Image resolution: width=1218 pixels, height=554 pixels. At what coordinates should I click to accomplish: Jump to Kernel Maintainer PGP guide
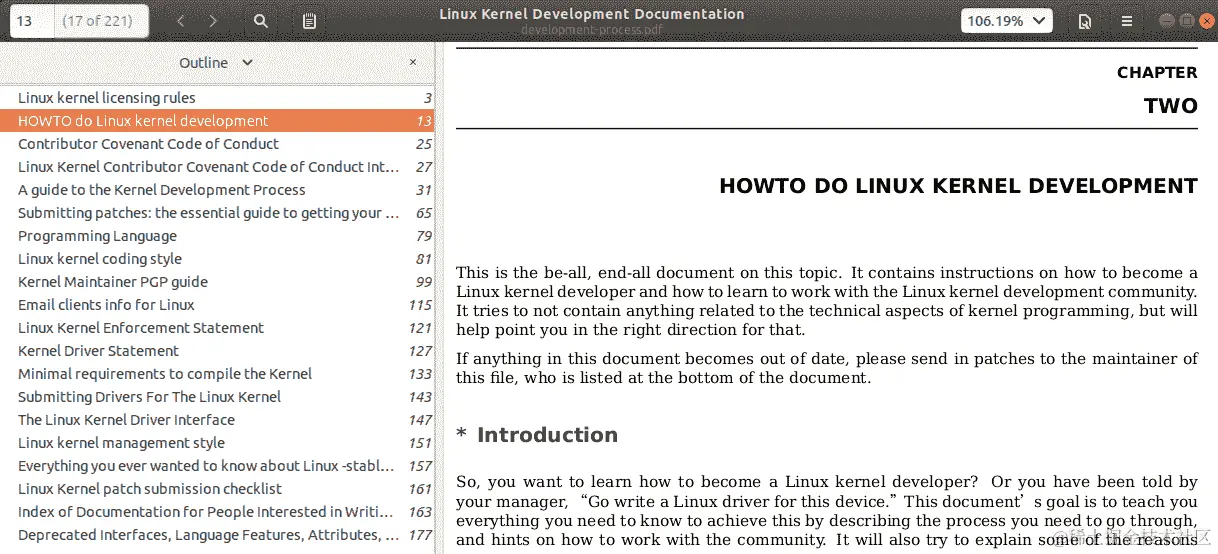pos(217,282)
